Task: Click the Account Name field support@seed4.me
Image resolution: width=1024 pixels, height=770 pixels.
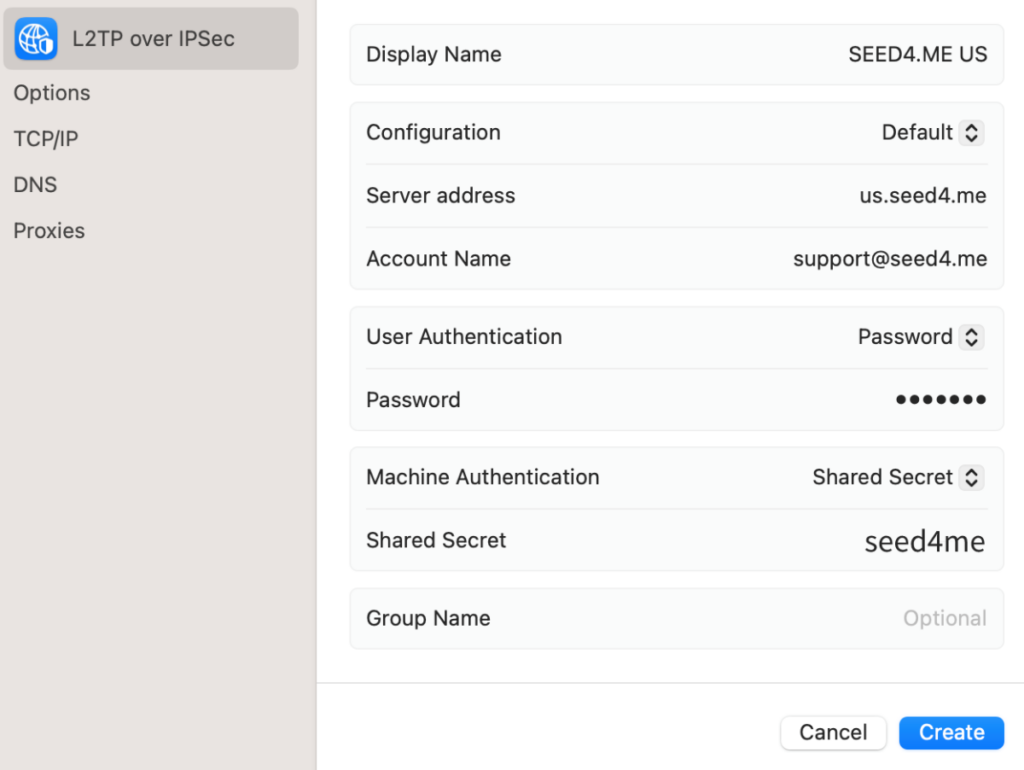Action: click(889, 259)
